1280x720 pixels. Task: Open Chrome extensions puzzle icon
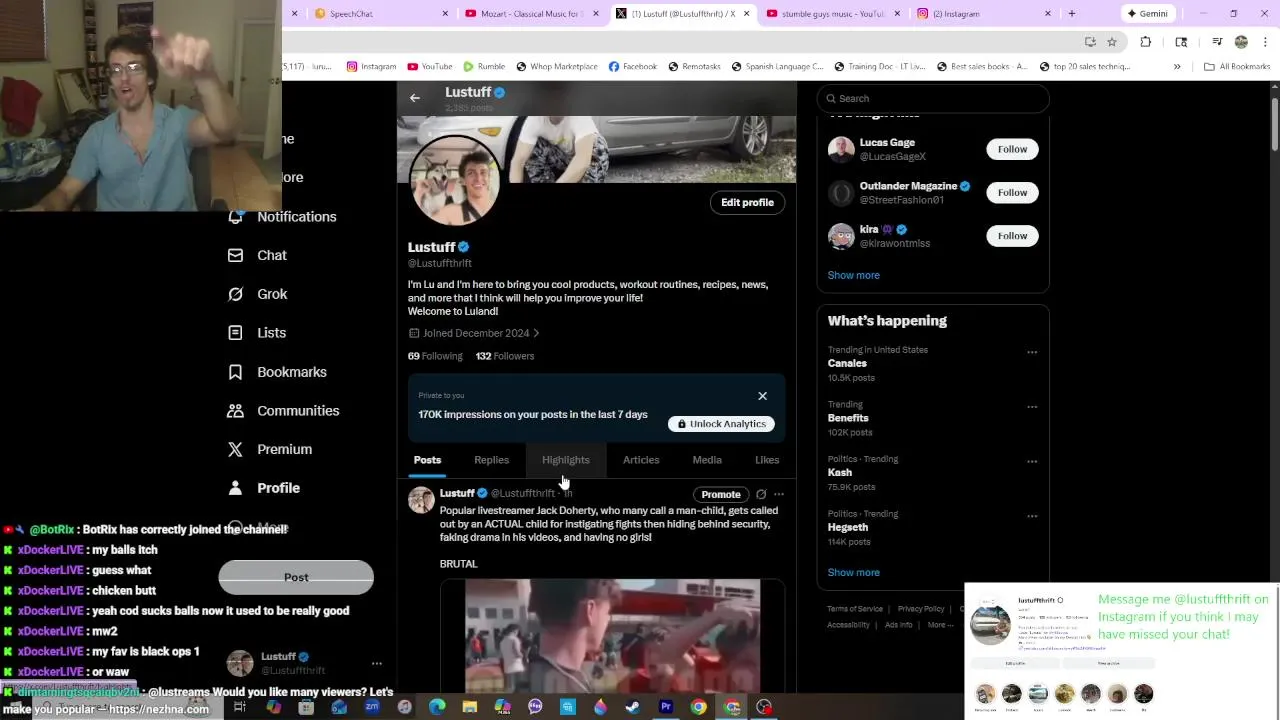coord(1146,42)
